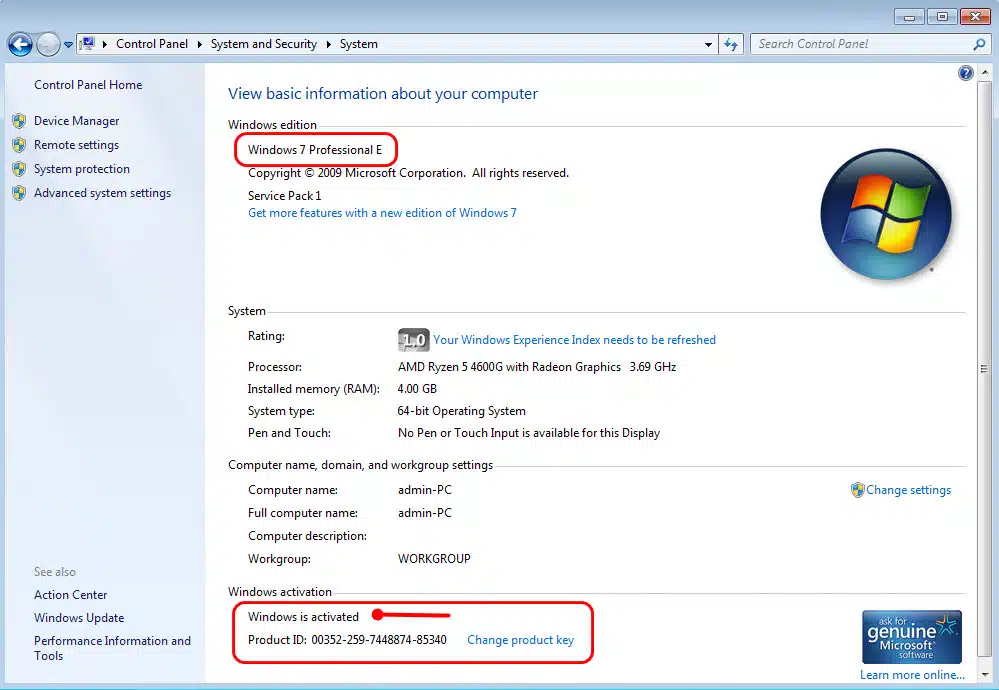Screen dimensions: 999x690
Task: Click the Windows 7 Professional E text
Action: point(315,150)
